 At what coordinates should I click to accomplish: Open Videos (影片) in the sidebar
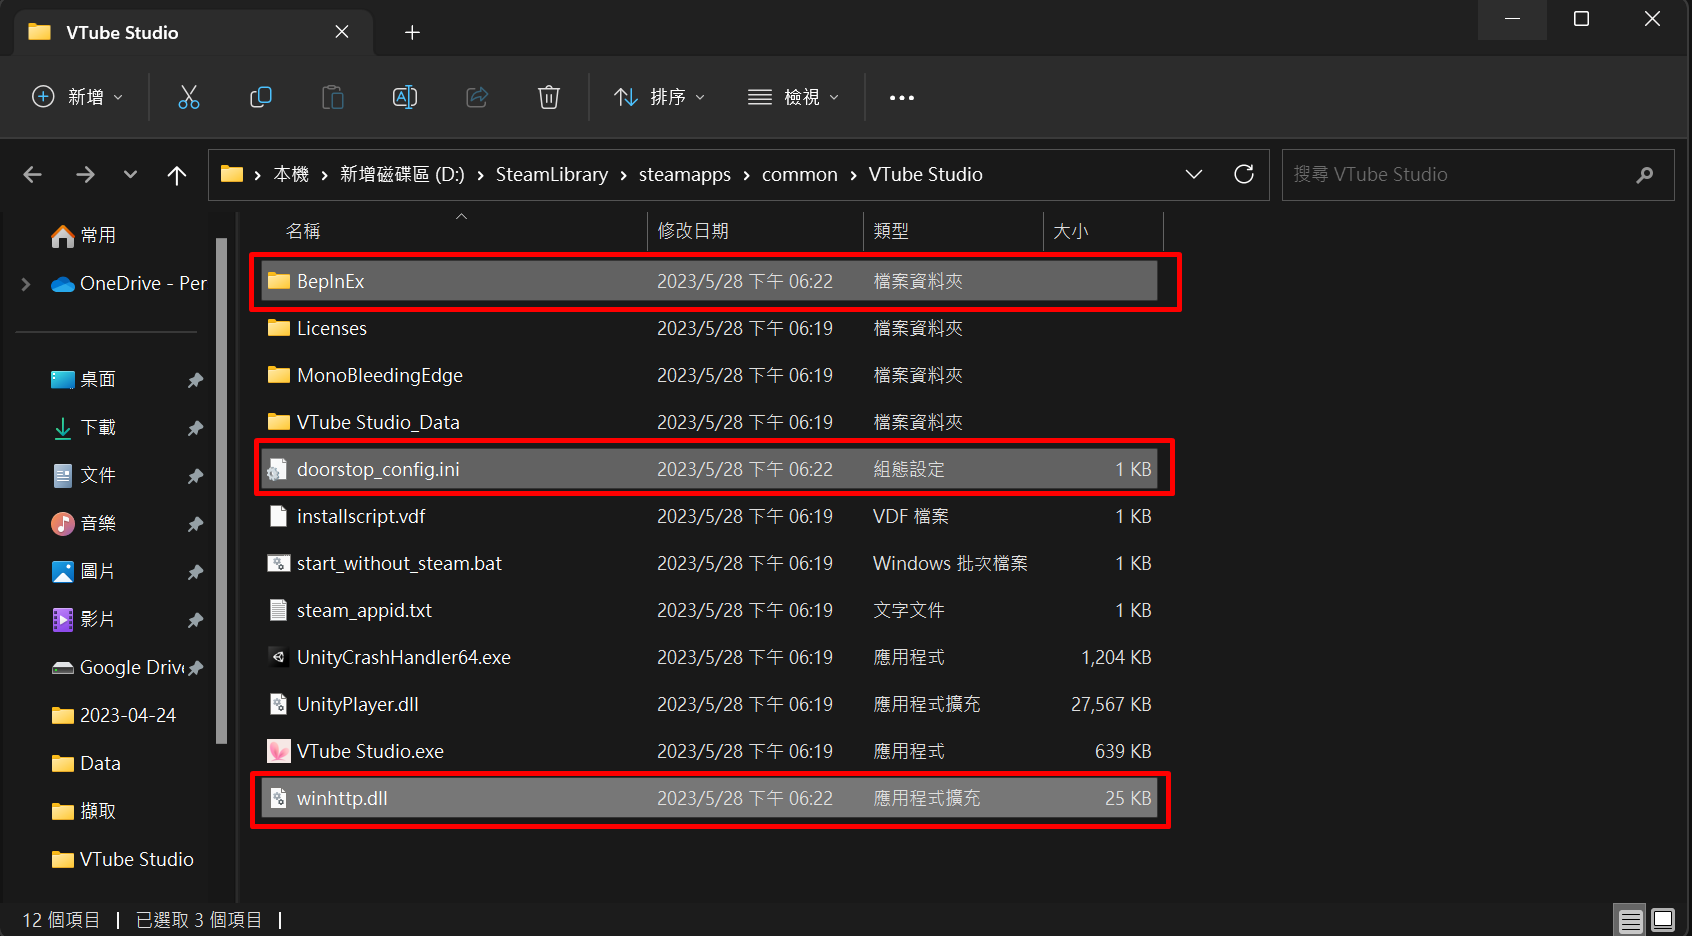tap(85, 619)
